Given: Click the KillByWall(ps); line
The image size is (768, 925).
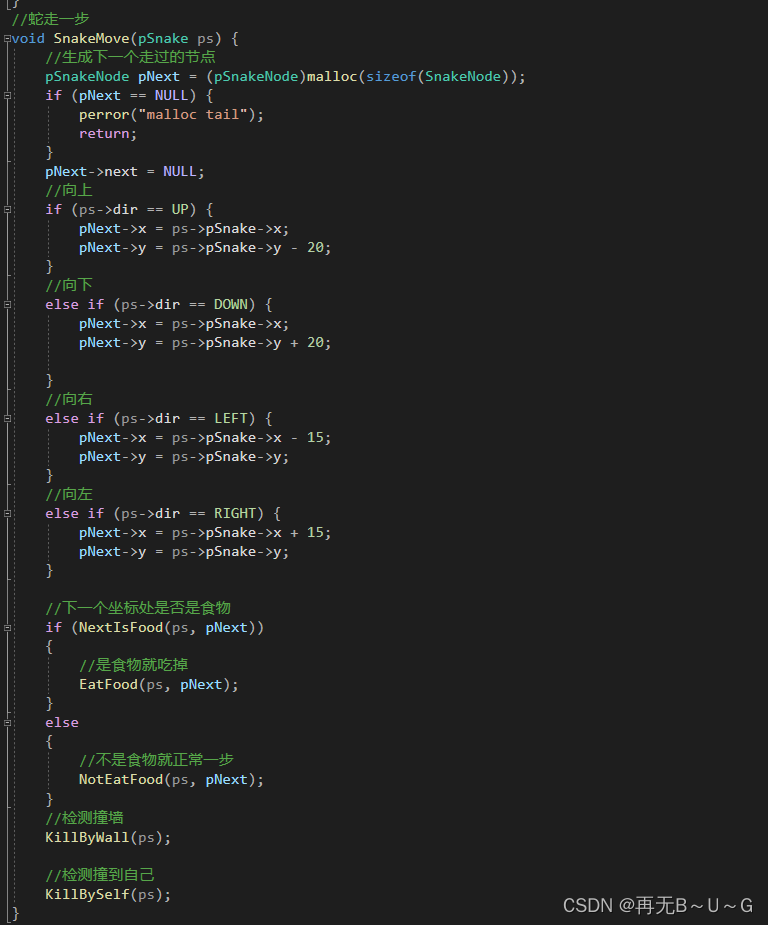Looking at the screenshot, I should tap(108, 837).
